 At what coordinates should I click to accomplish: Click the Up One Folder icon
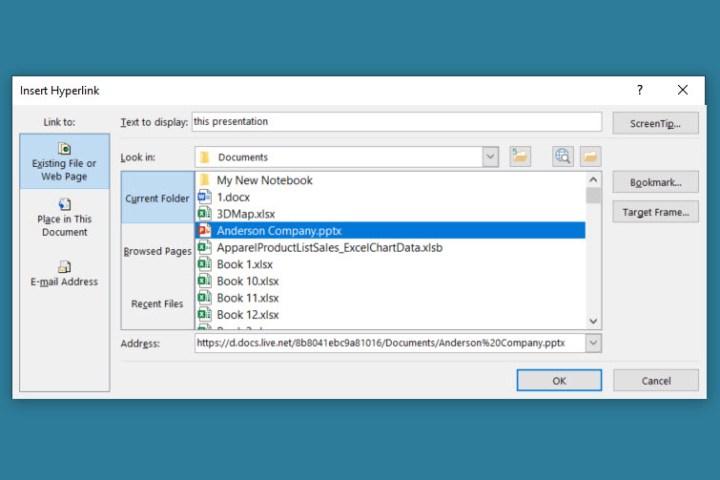click(x=520, y=156)
